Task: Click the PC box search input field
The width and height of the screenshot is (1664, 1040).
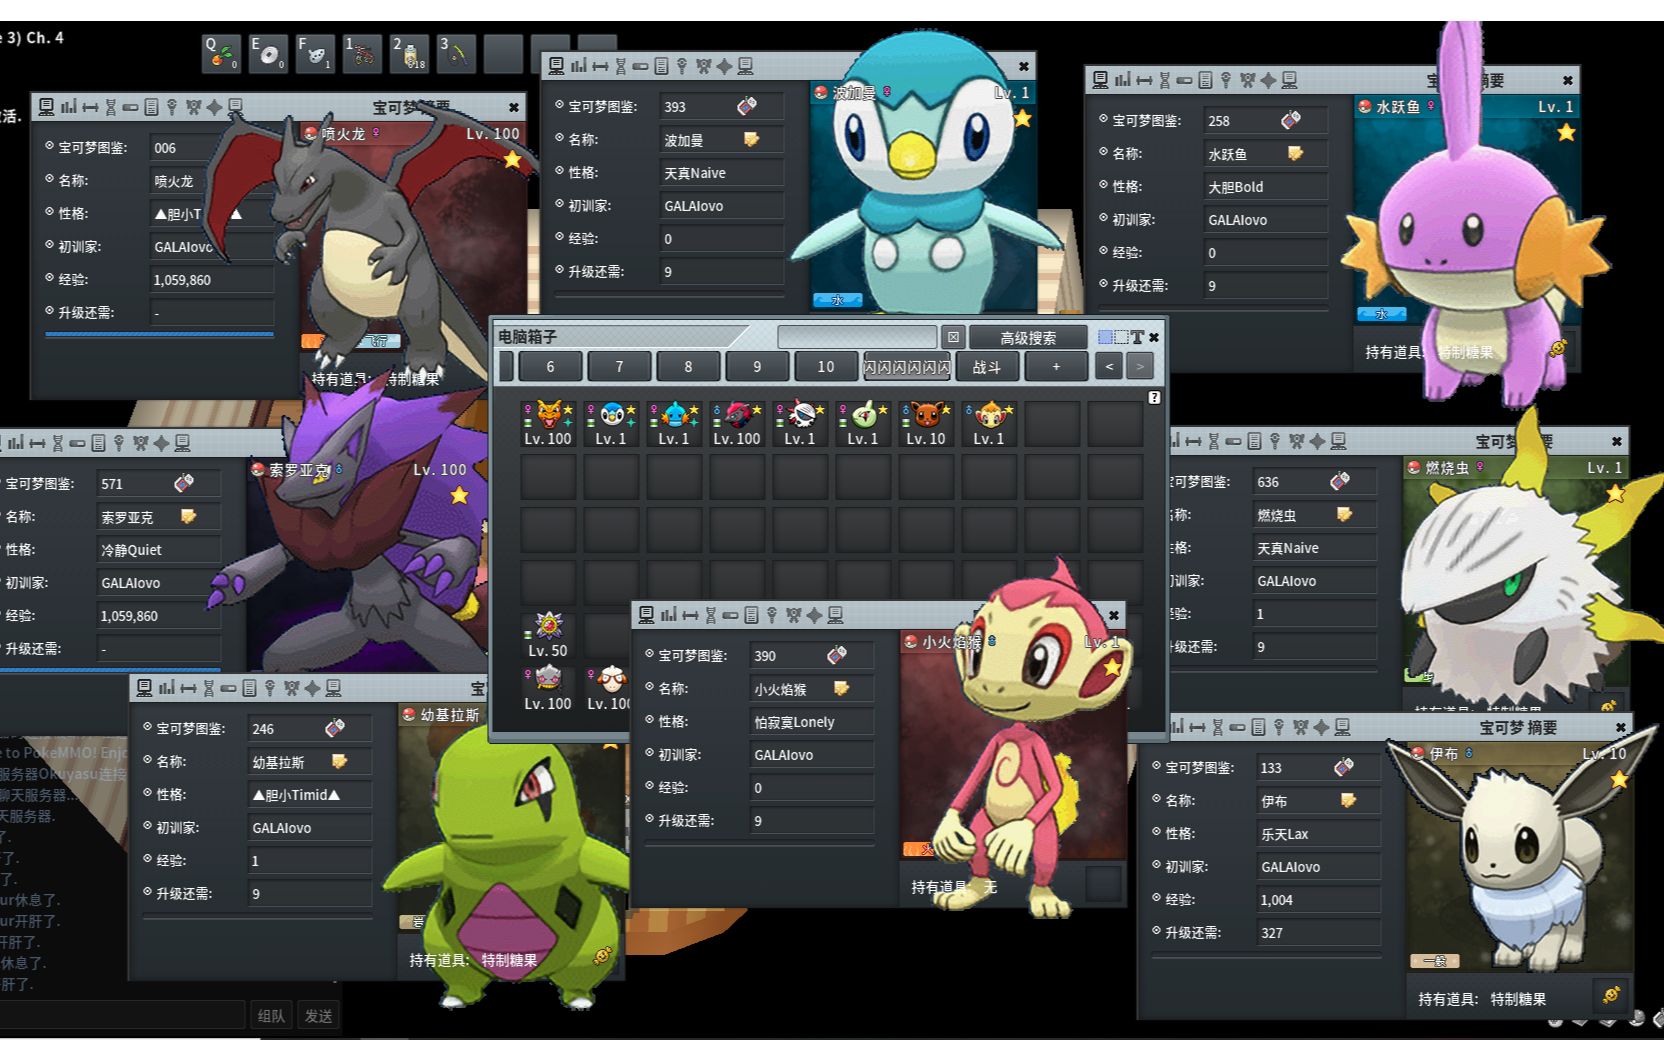Action: (857, 337)
